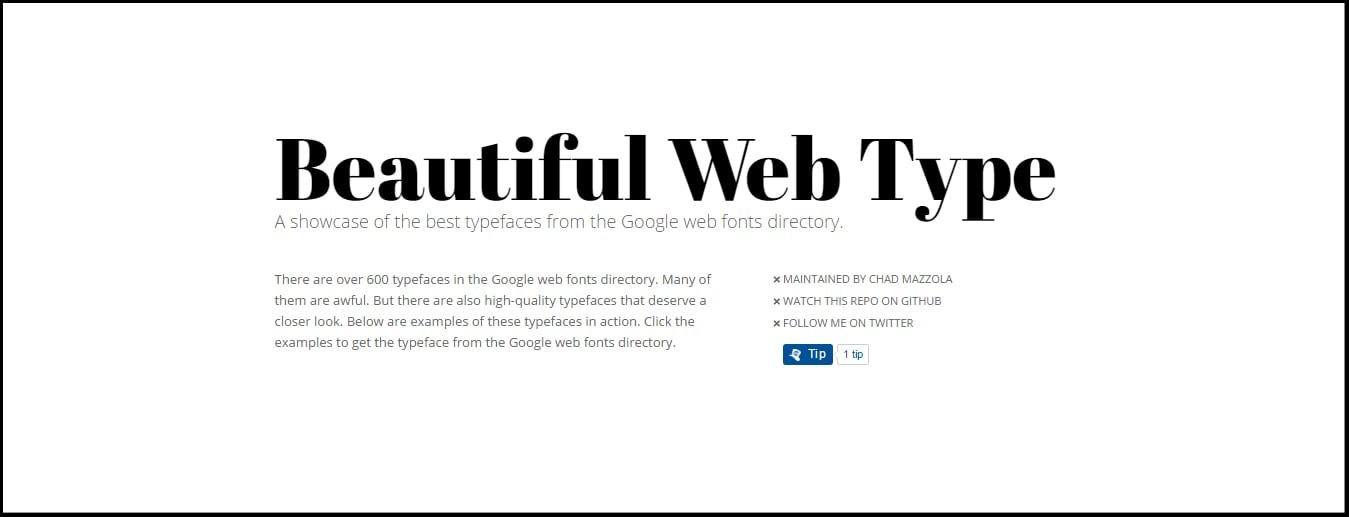
Task: Click the x icon beside Maintained by Chad Mazzola
Action: click(x=776, y=280)
